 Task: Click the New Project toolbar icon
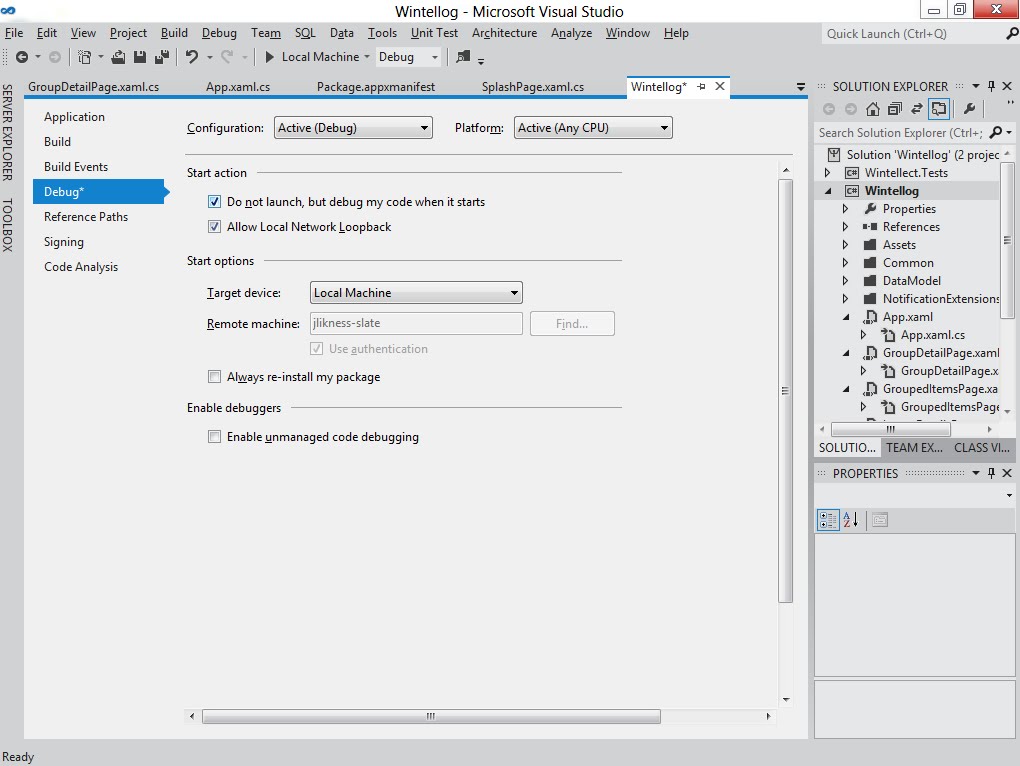pos(85,57)
